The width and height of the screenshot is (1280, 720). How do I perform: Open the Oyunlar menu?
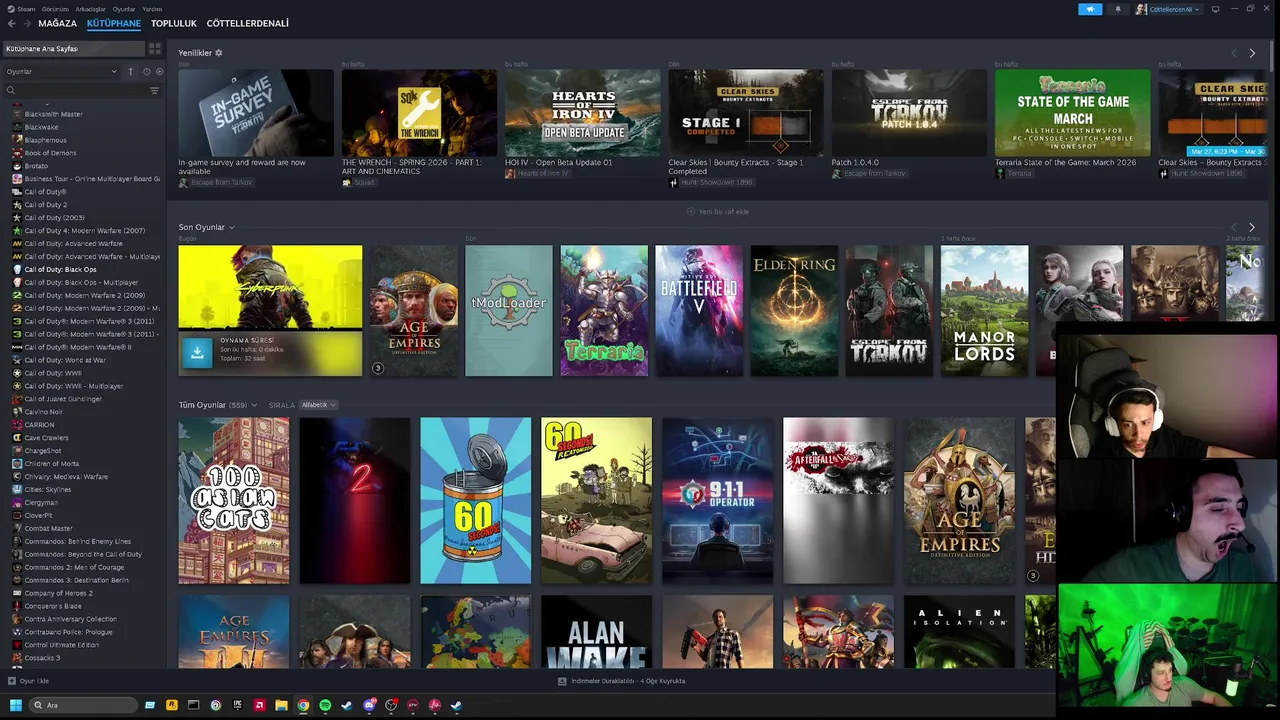click(x=124, y=9)
